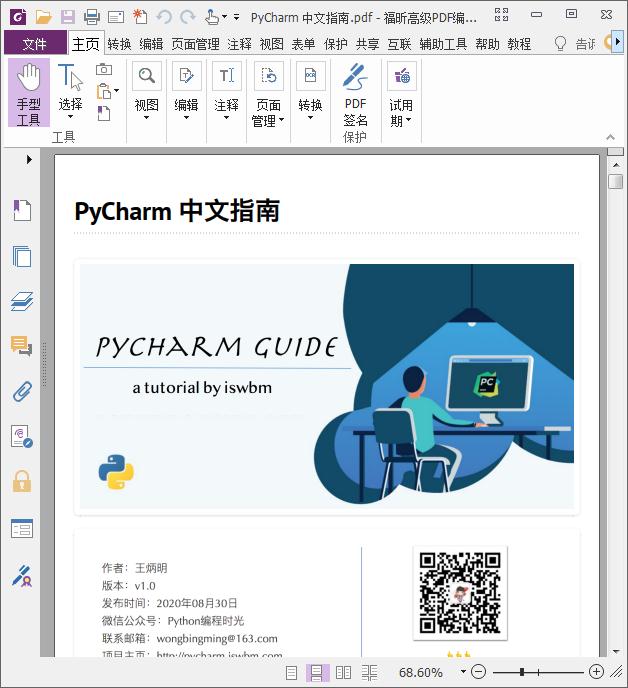Screen dimensions: 628x688
Task: Click the Print icon in quick access toolbar
Action: click(x=92, y=17)
